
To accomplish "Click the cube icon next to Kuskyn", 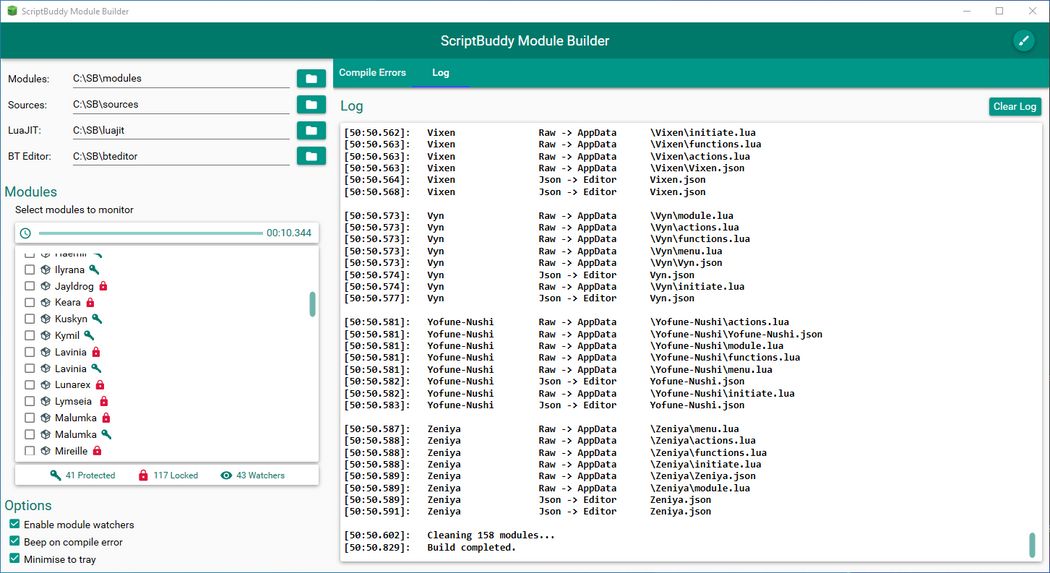I will coord(45,319).
